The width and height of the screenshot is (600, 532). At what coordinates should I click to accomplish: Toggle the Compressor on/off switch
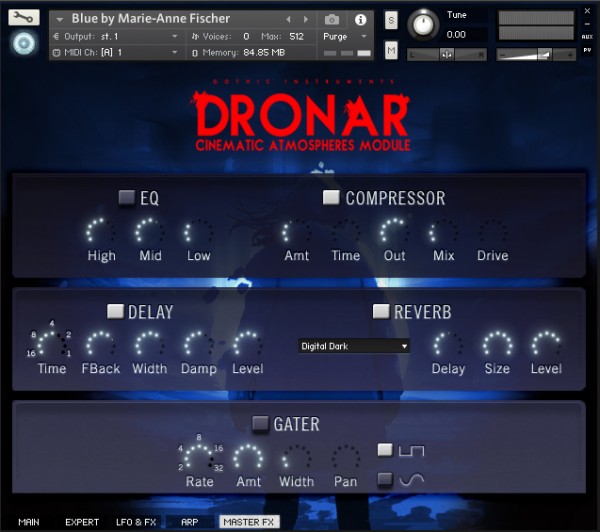click(331, 197)
